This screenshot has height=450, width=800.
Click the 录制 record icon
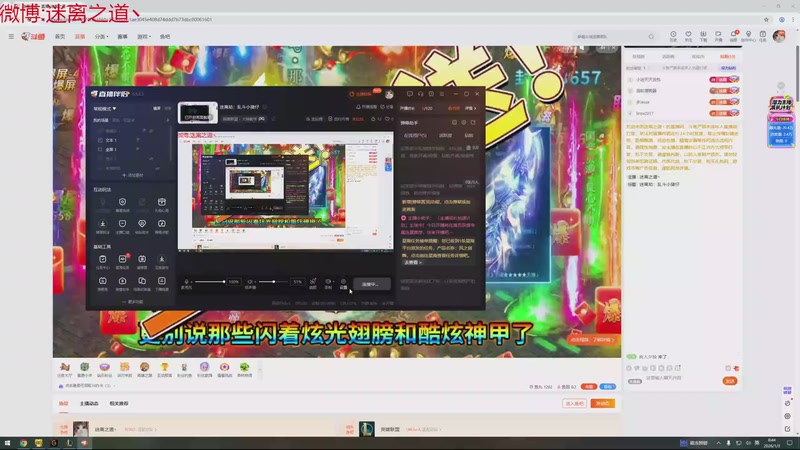point(328,283)
